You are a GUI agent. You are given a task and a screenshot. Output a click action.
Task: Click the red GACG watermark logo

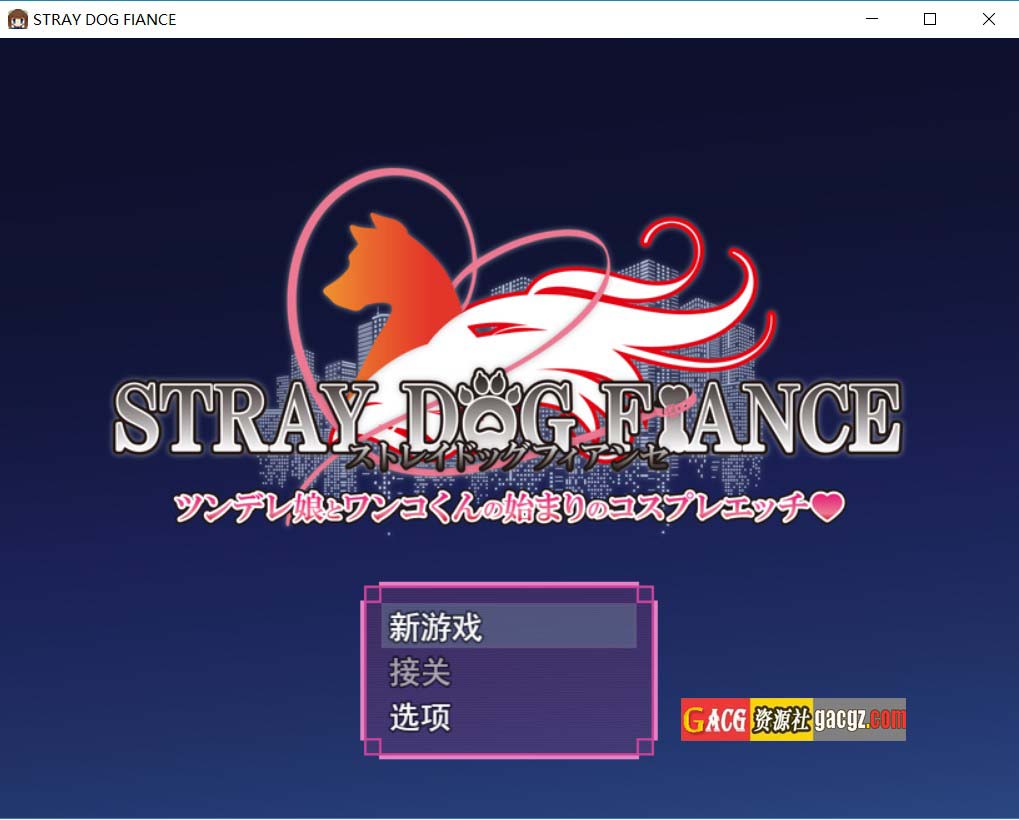[x=715, y=719]
